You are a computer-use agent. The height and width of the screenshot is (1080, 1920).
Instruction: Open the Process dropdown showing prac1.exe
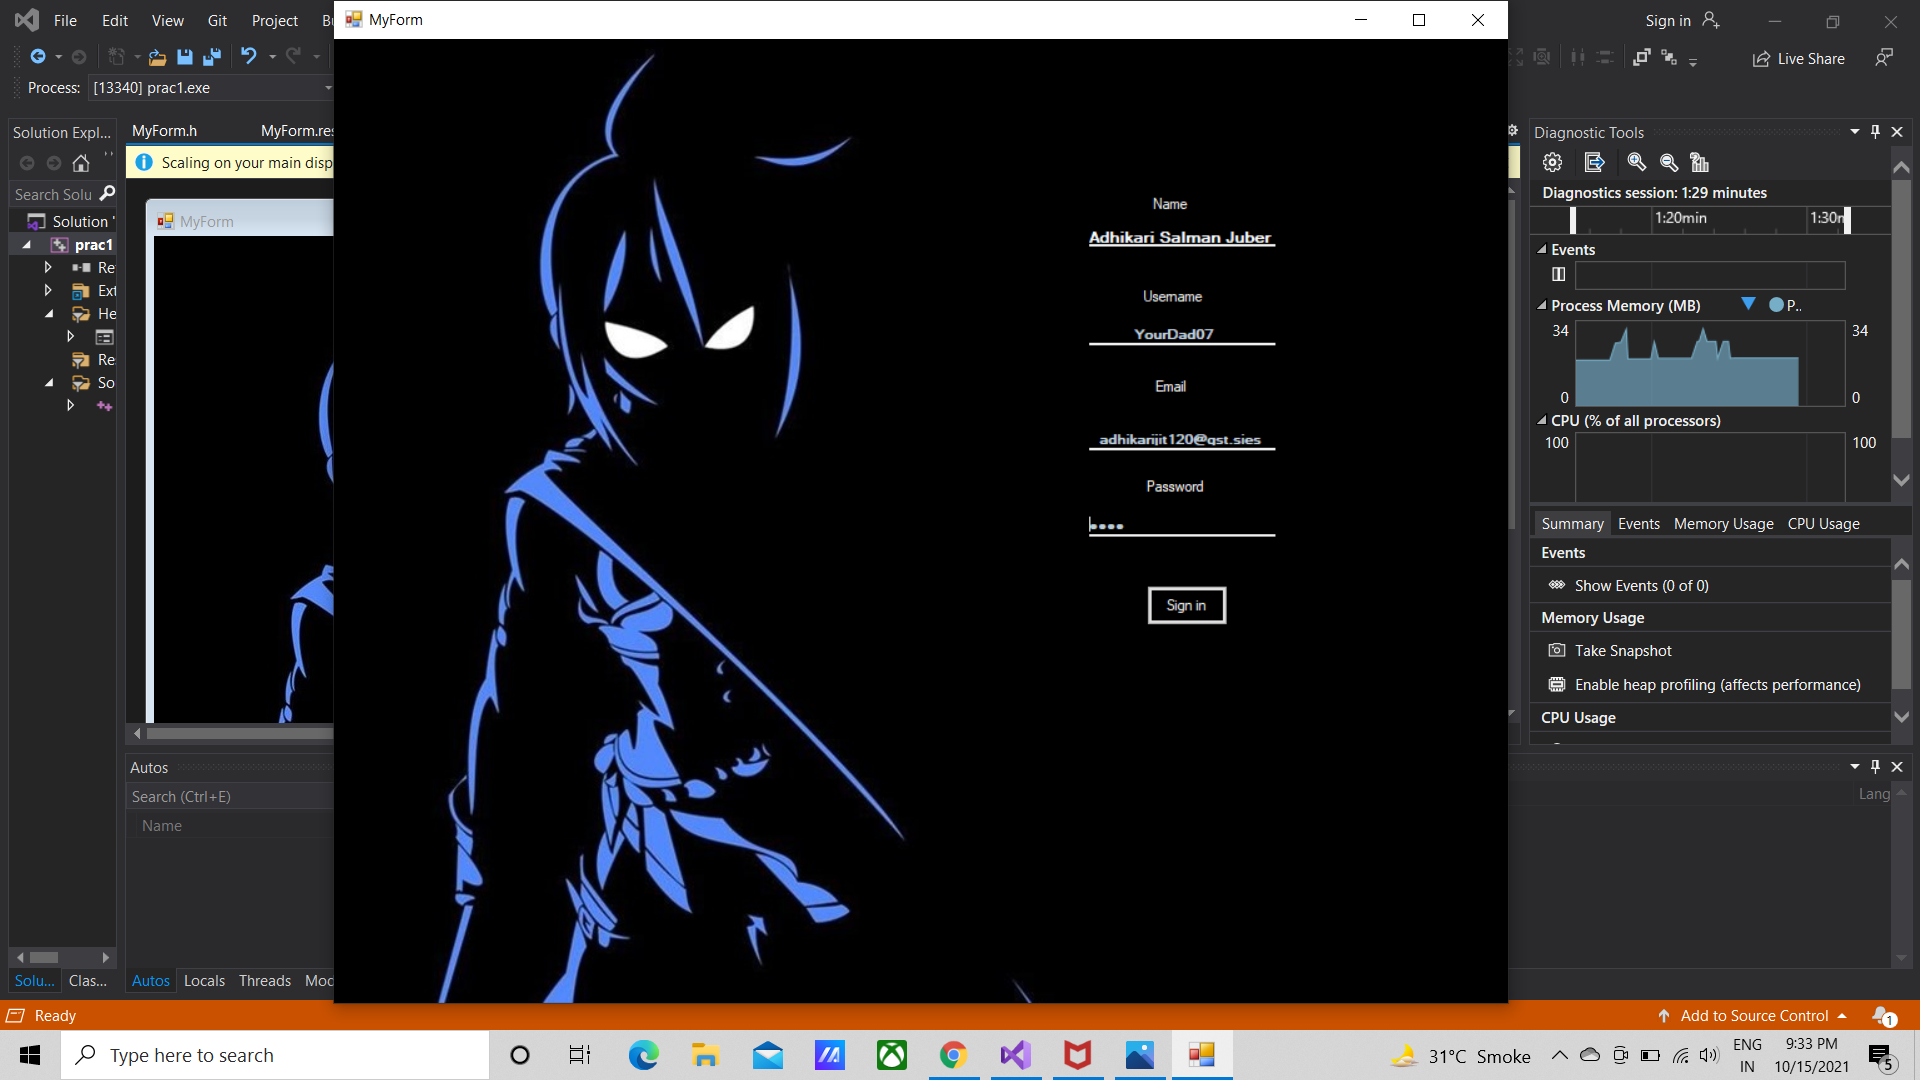328,88
